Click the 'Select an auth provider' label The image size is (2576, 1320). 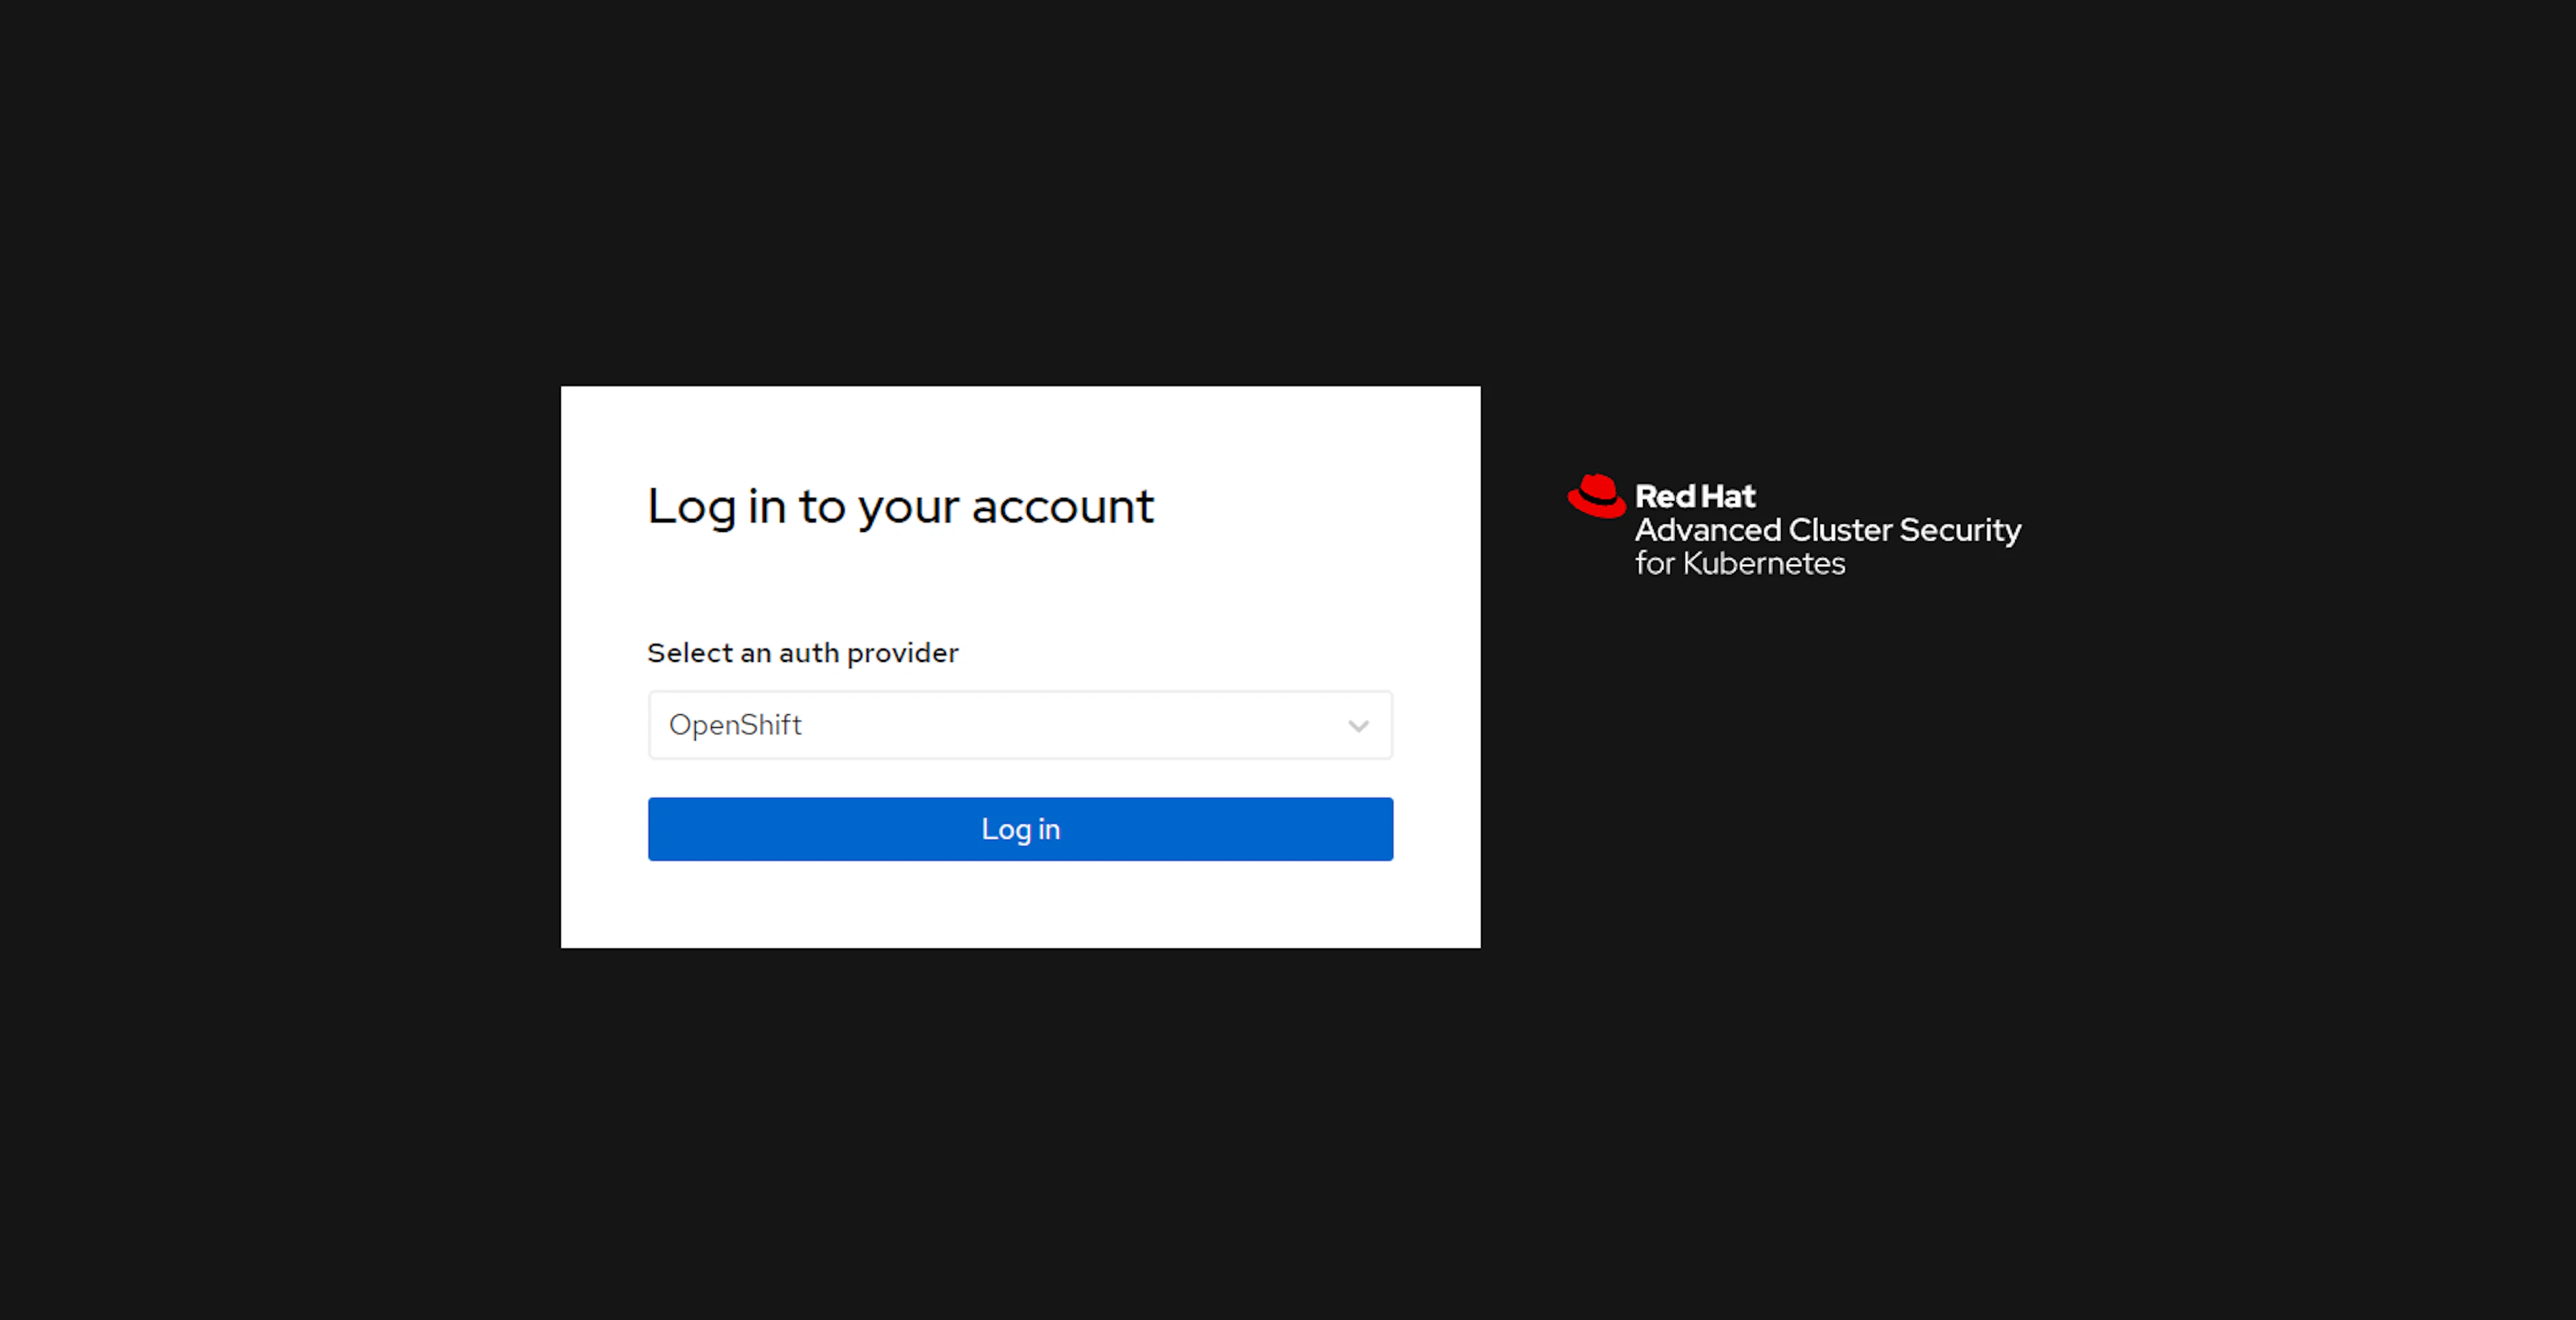[x=802, y=653]
